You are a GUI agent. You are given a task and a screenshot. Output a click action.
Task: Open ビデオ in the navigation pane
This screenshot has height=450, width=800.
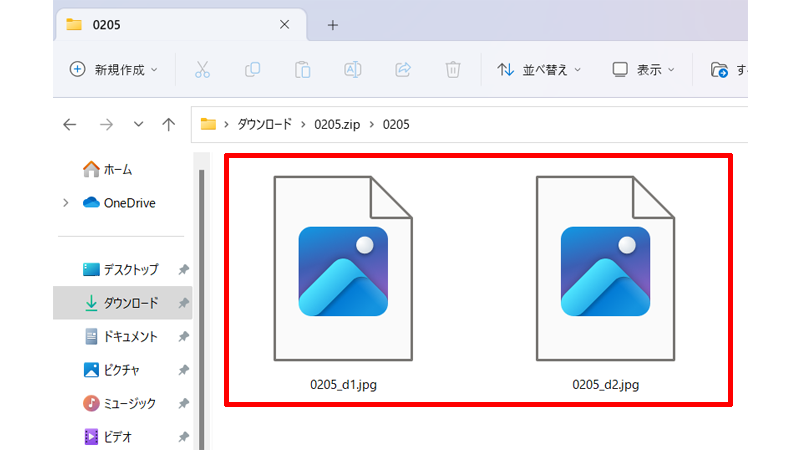(x=108, y=437)
